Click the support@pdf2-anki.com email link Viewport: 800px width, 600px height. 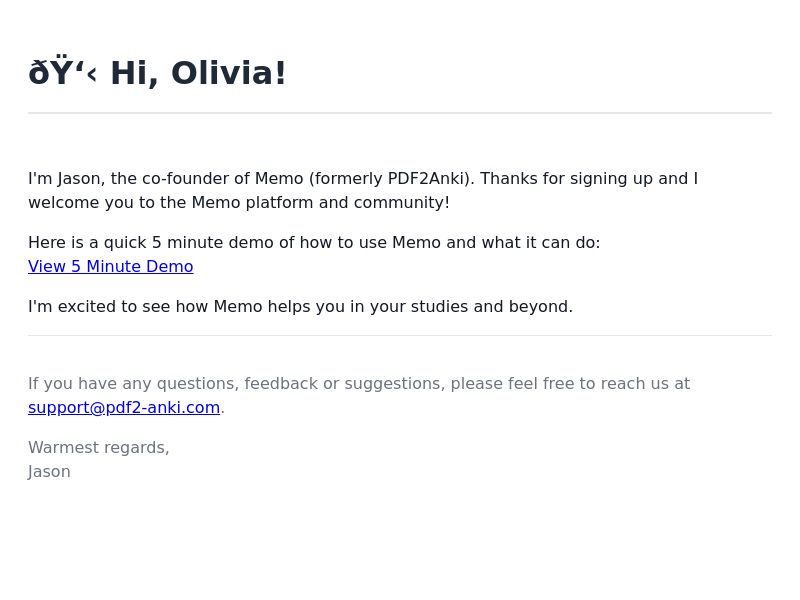click(124, 408)
